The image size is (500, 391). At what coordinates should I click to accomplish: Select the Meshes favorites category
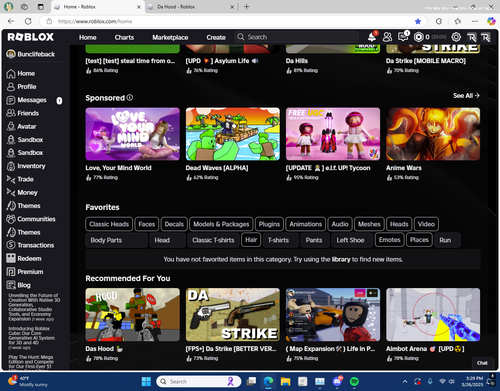click(x=369, y=224)
